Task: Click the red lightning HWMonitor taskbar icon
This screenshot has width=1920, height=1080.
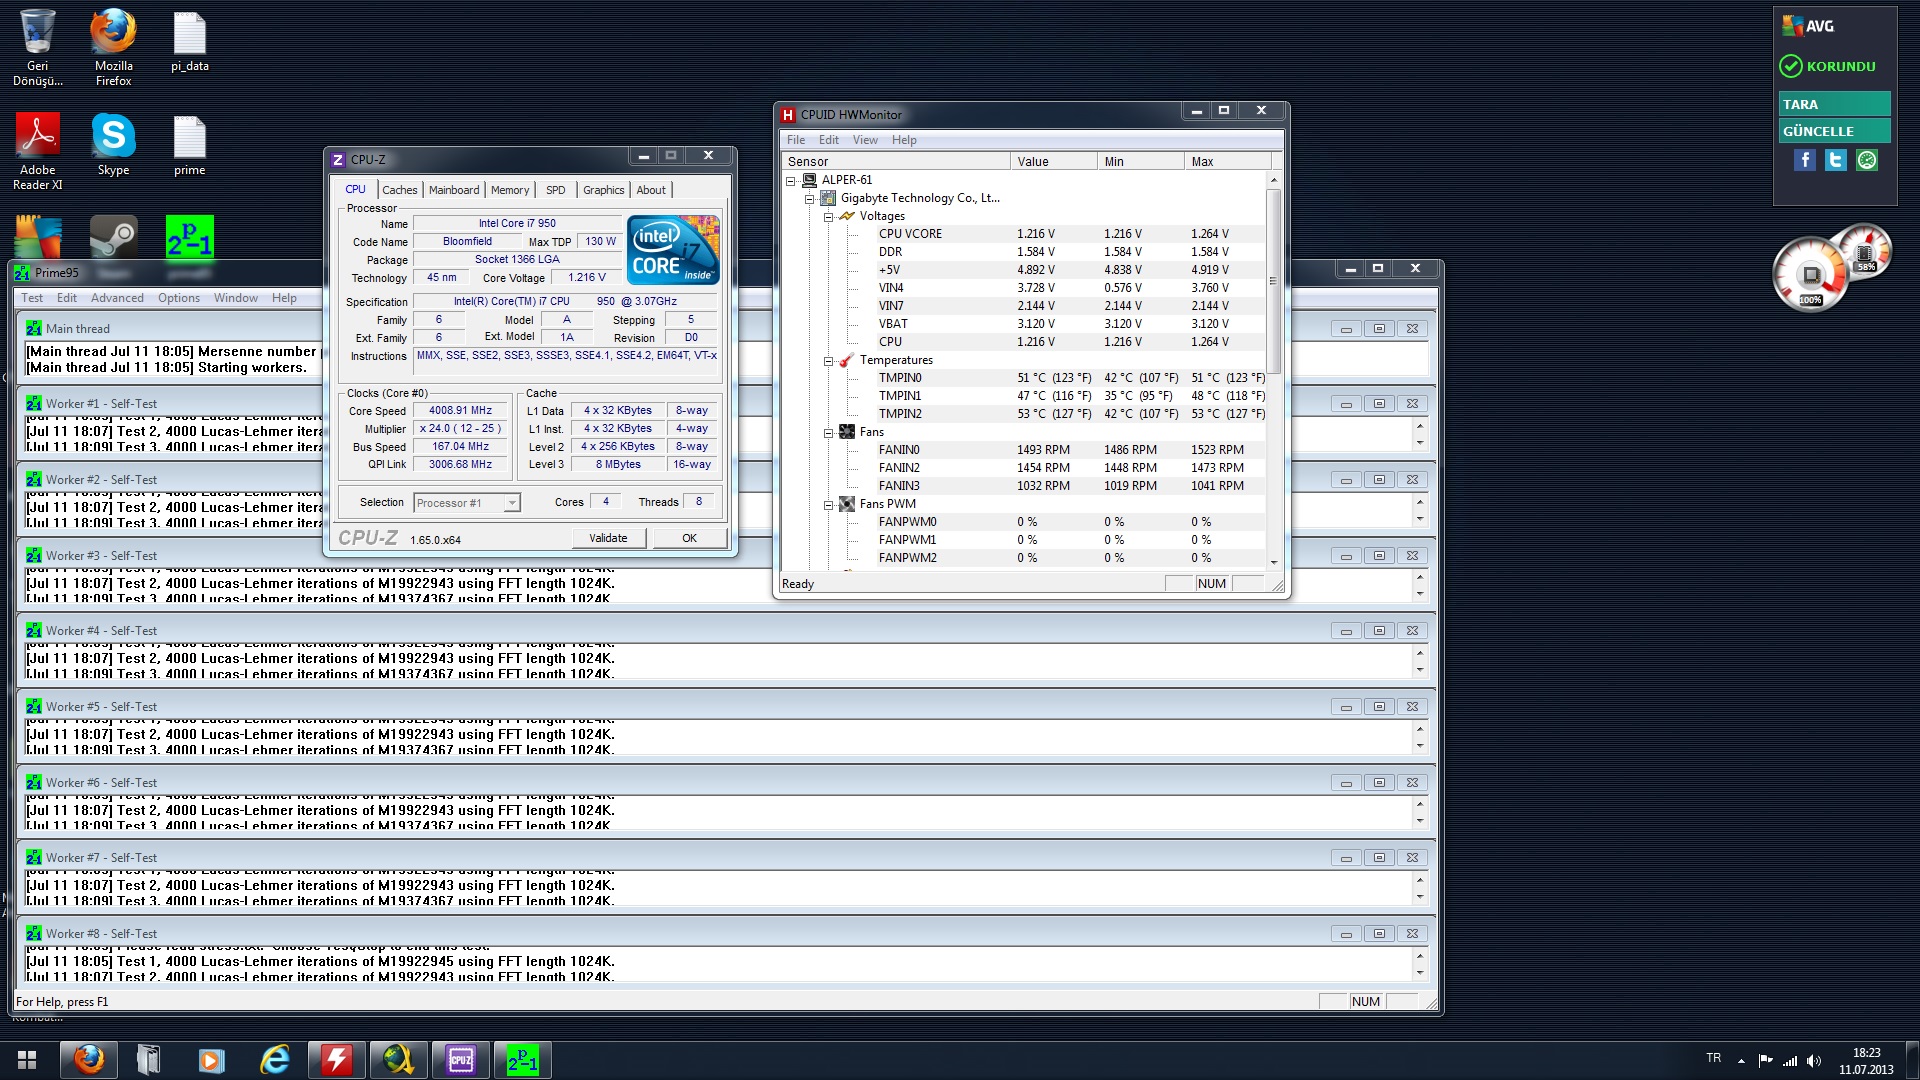Action: click(x=336, y=1060)
